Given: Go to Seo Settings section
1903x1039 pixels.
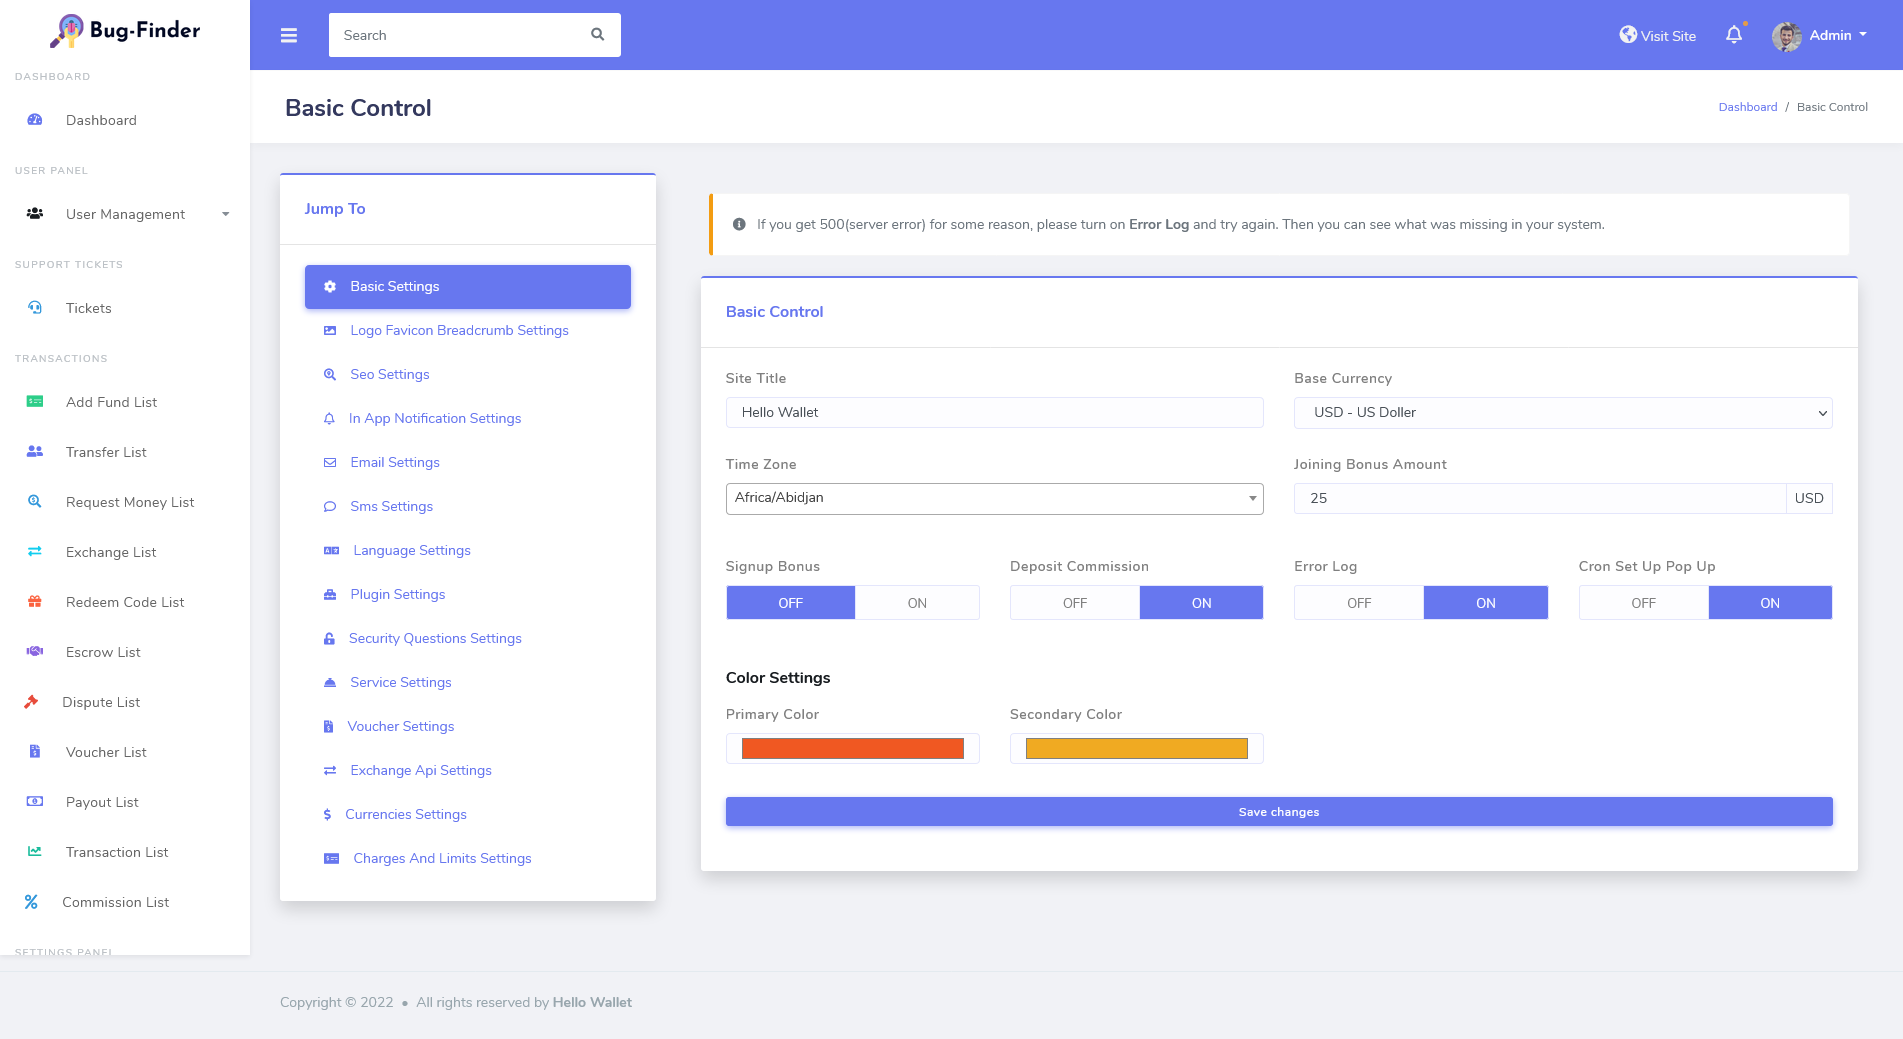Looking at the screenshot, I should click(x=389, y=374).
